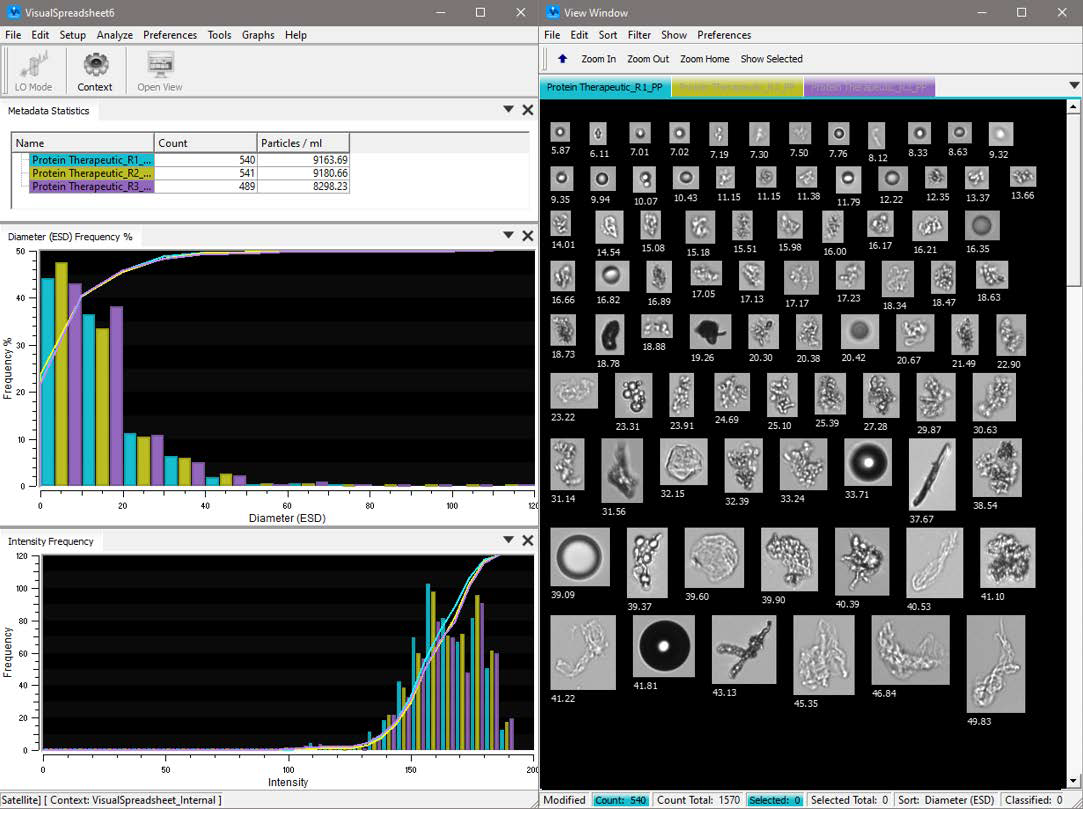Click the Open View icon
The height and width of the screenshot is (815, 1087).
pyautogui.click(x=158, y=70)
